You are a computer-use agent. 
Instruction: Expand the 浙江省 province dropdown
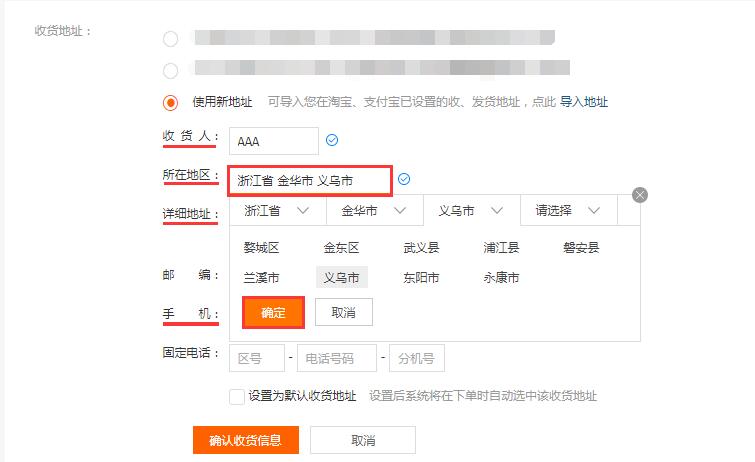(x=278, y=211)
